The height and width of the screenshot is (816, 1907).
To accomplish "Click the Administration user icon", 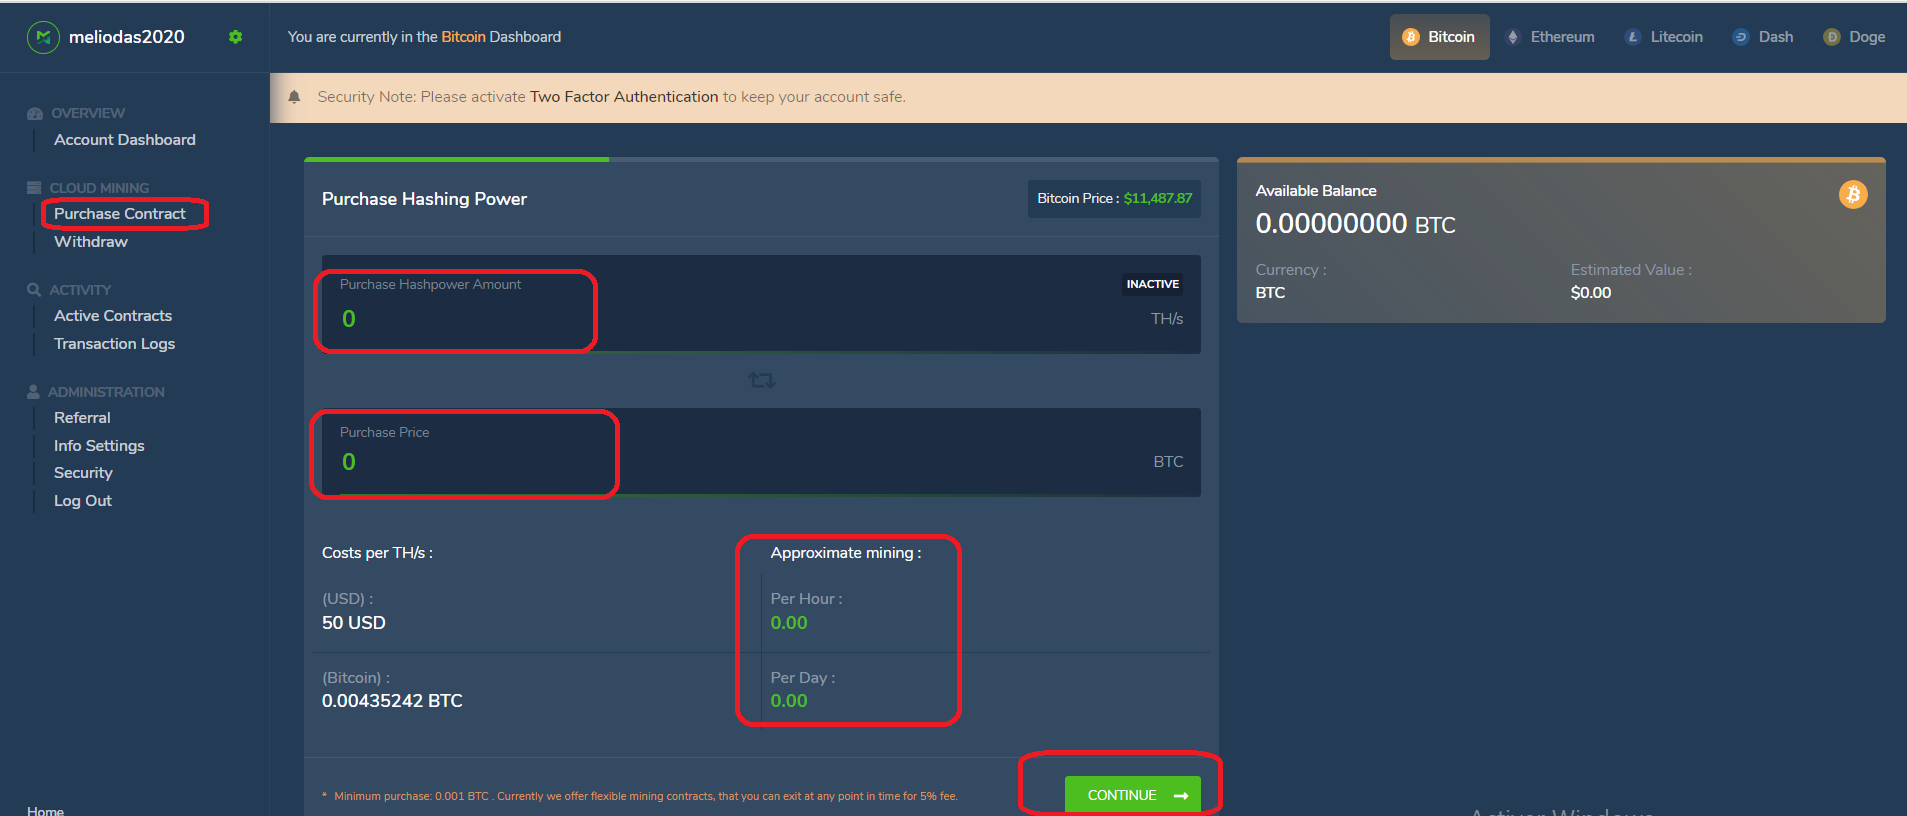I will (x=33, y=392).
